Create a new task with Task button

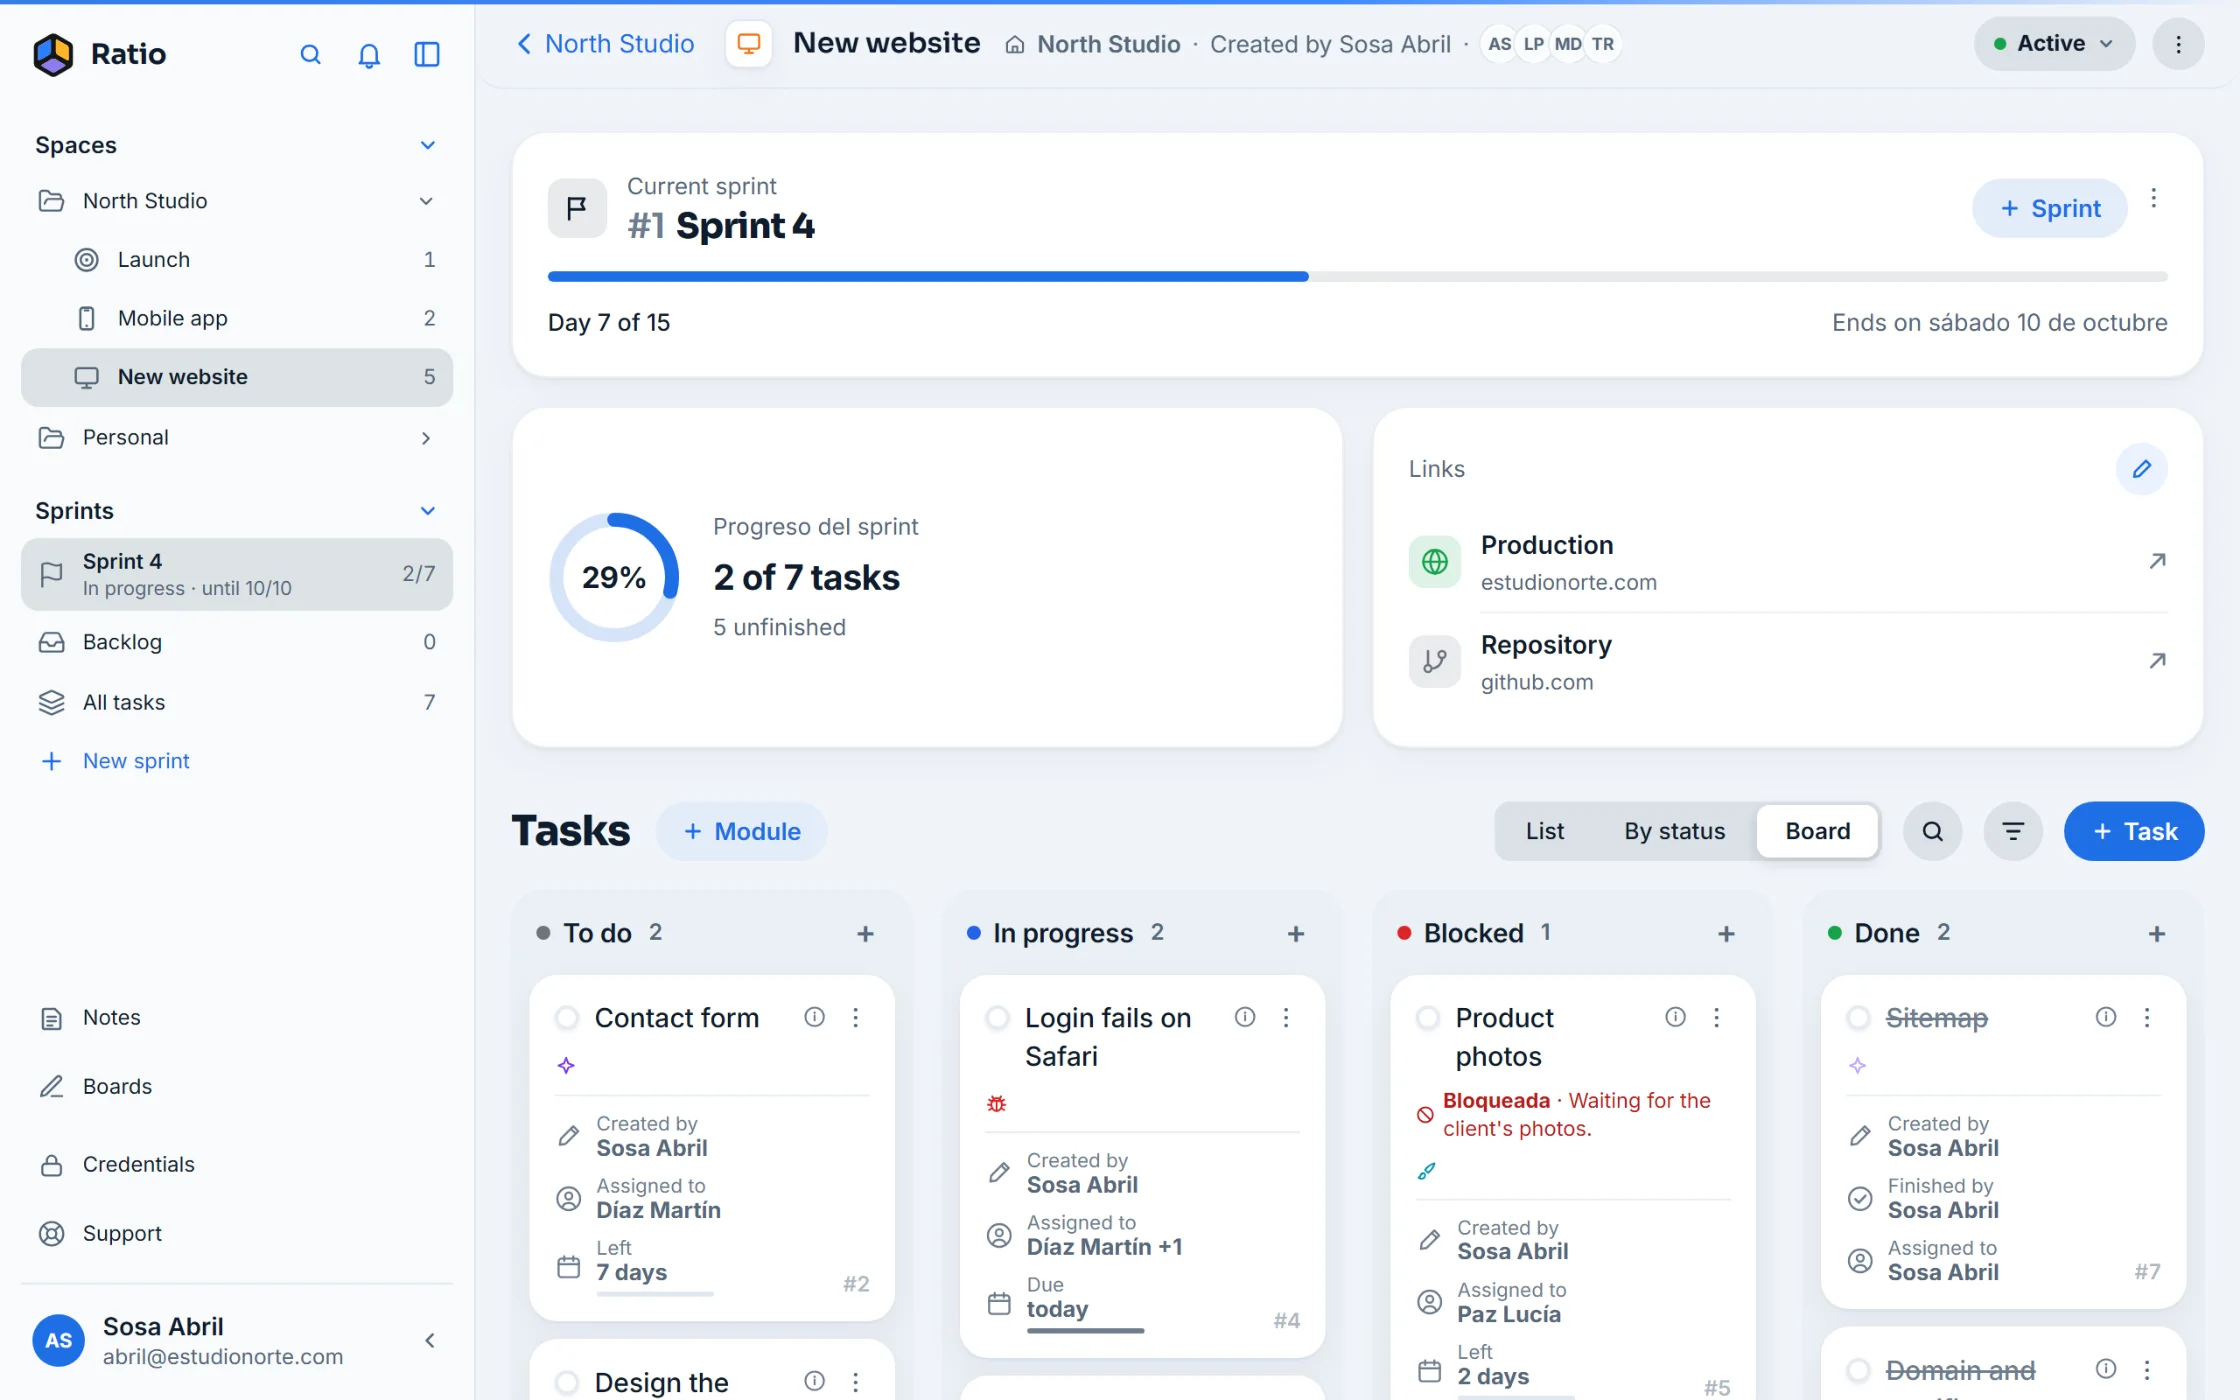[x=2134, y=831]
